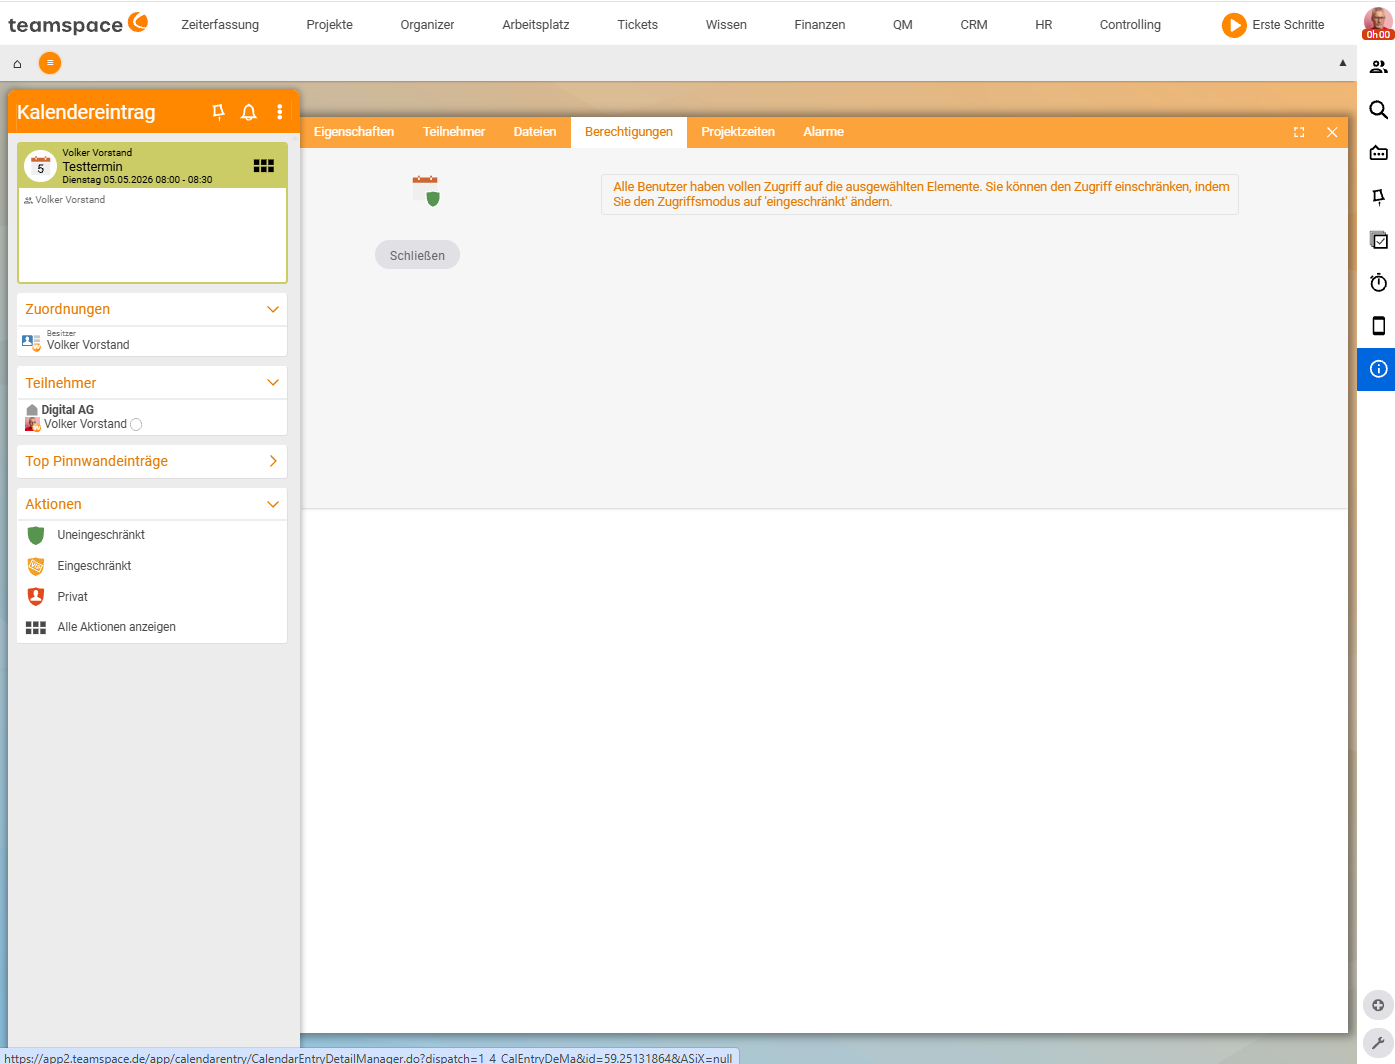Open the grid actions icon on Testtermin card
The width and height of the screenshot is (1395, 1064).
tap(264, 166)
